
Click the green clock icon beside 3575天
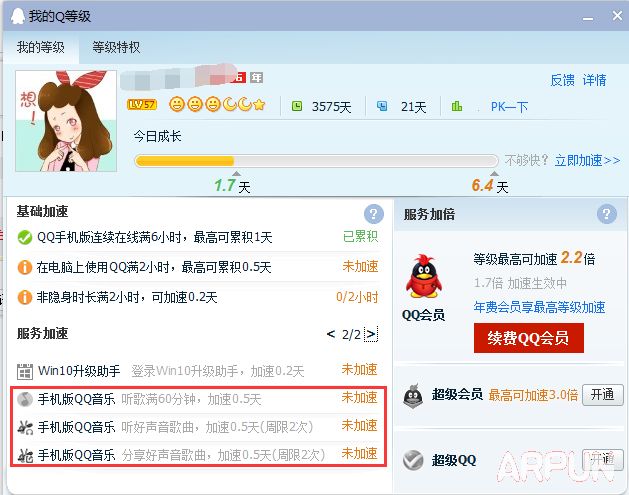[297, 106]
